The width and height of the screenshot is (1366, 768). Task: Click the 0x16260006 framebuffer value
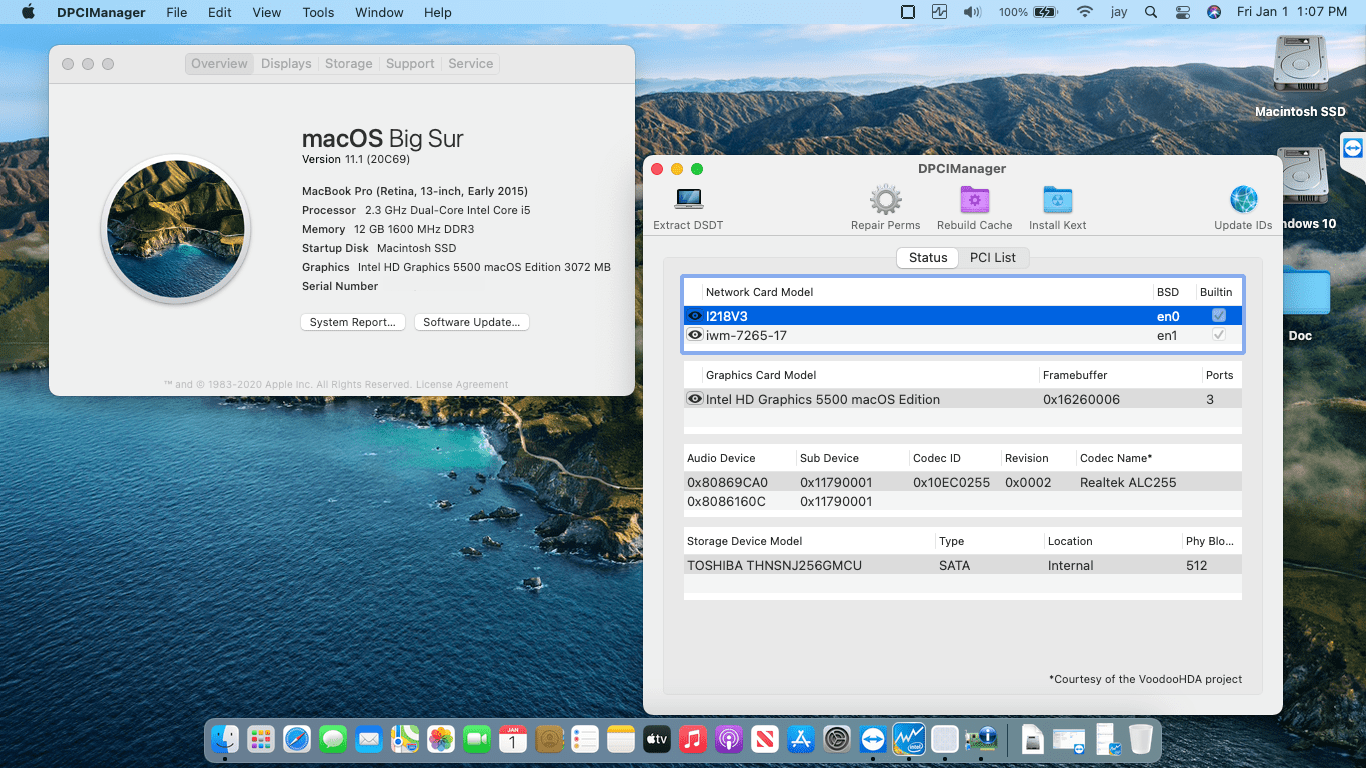(x=1081, y=399)
